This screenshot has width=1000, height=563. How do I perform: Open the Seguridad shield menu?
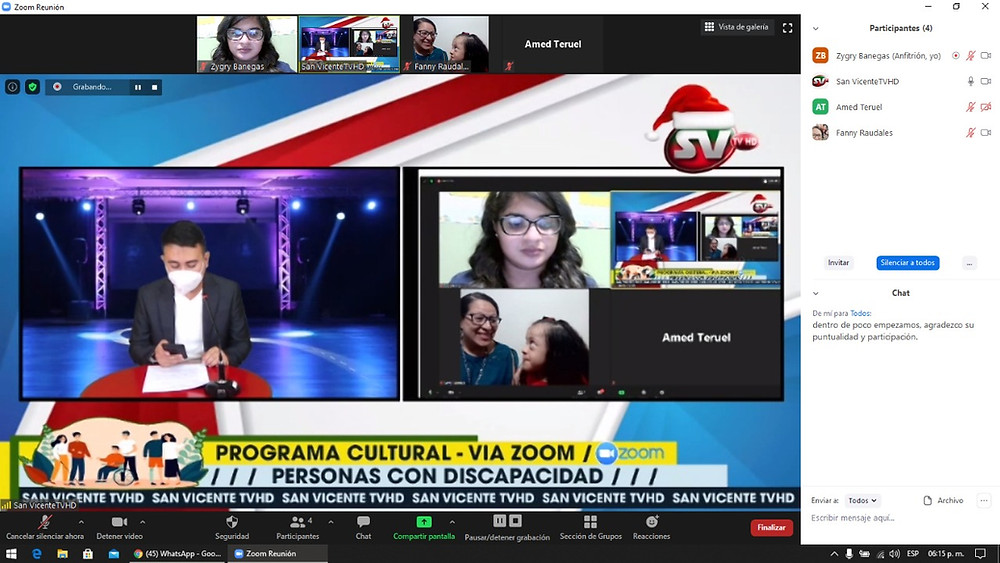pos(232,527)
